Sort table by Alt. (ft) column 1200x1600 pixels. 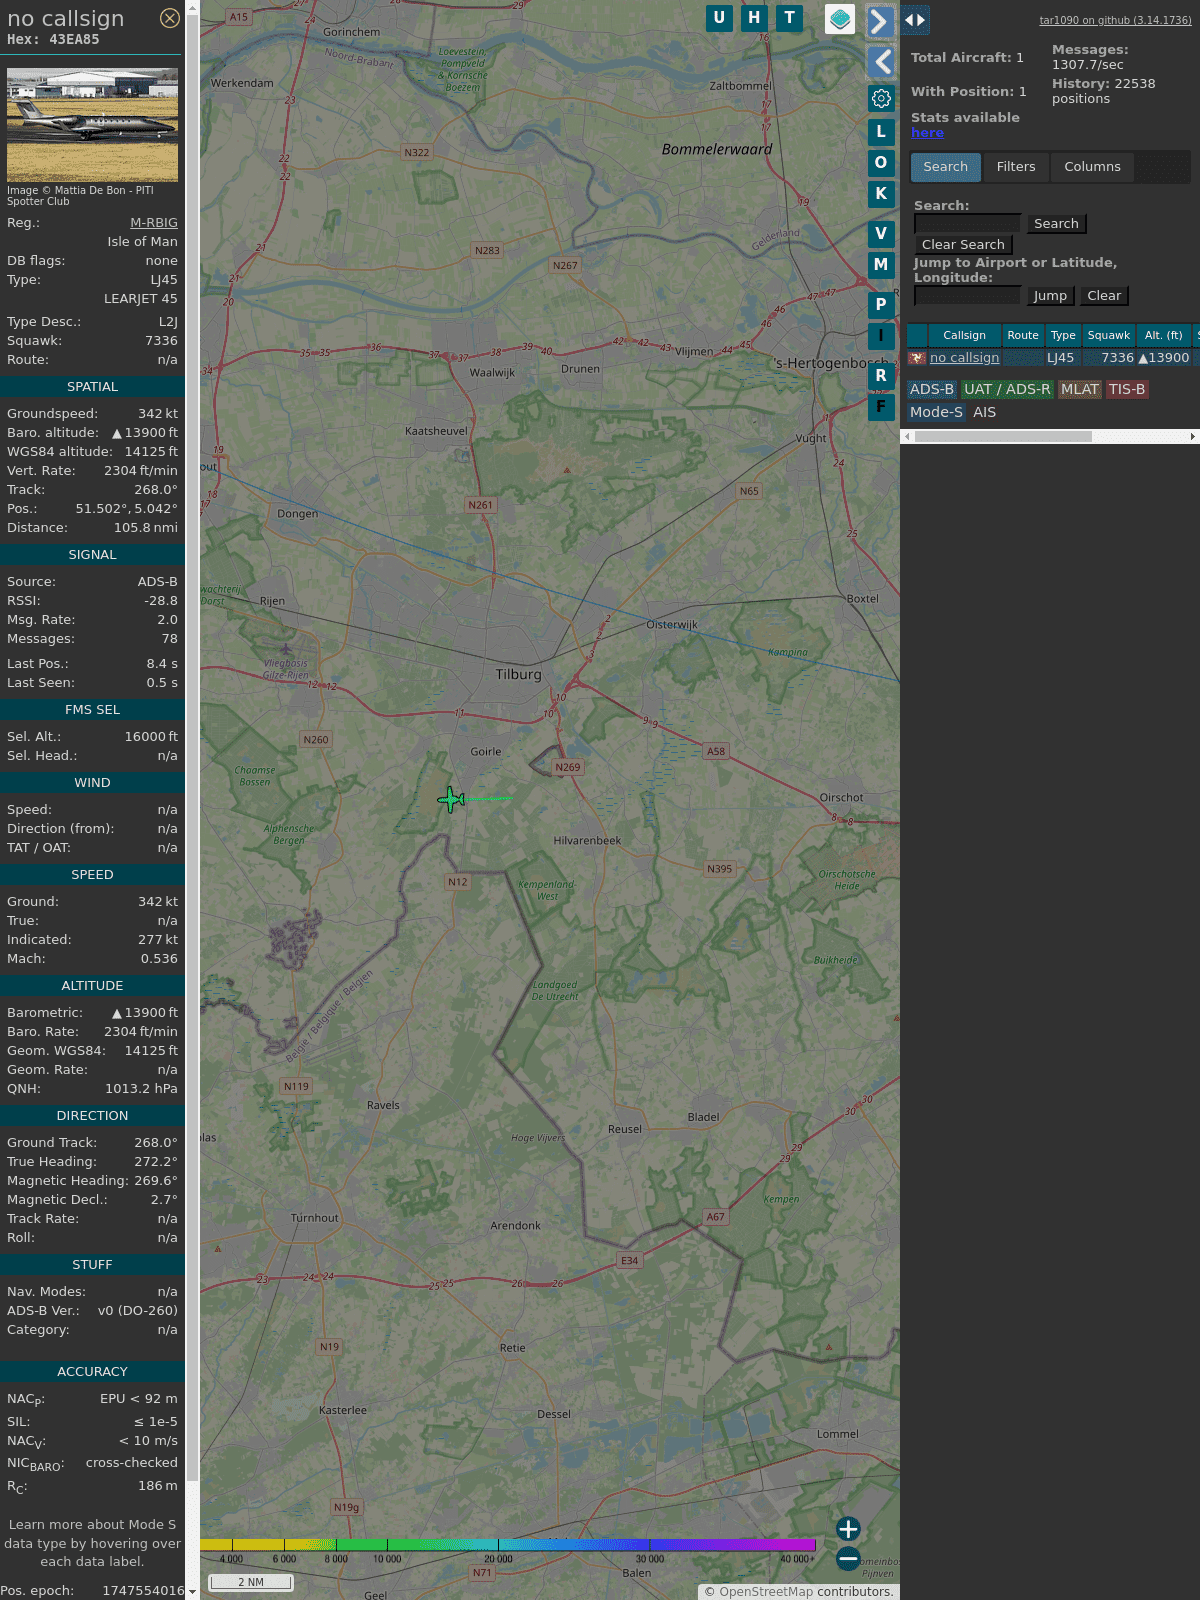pos(1164,335)
